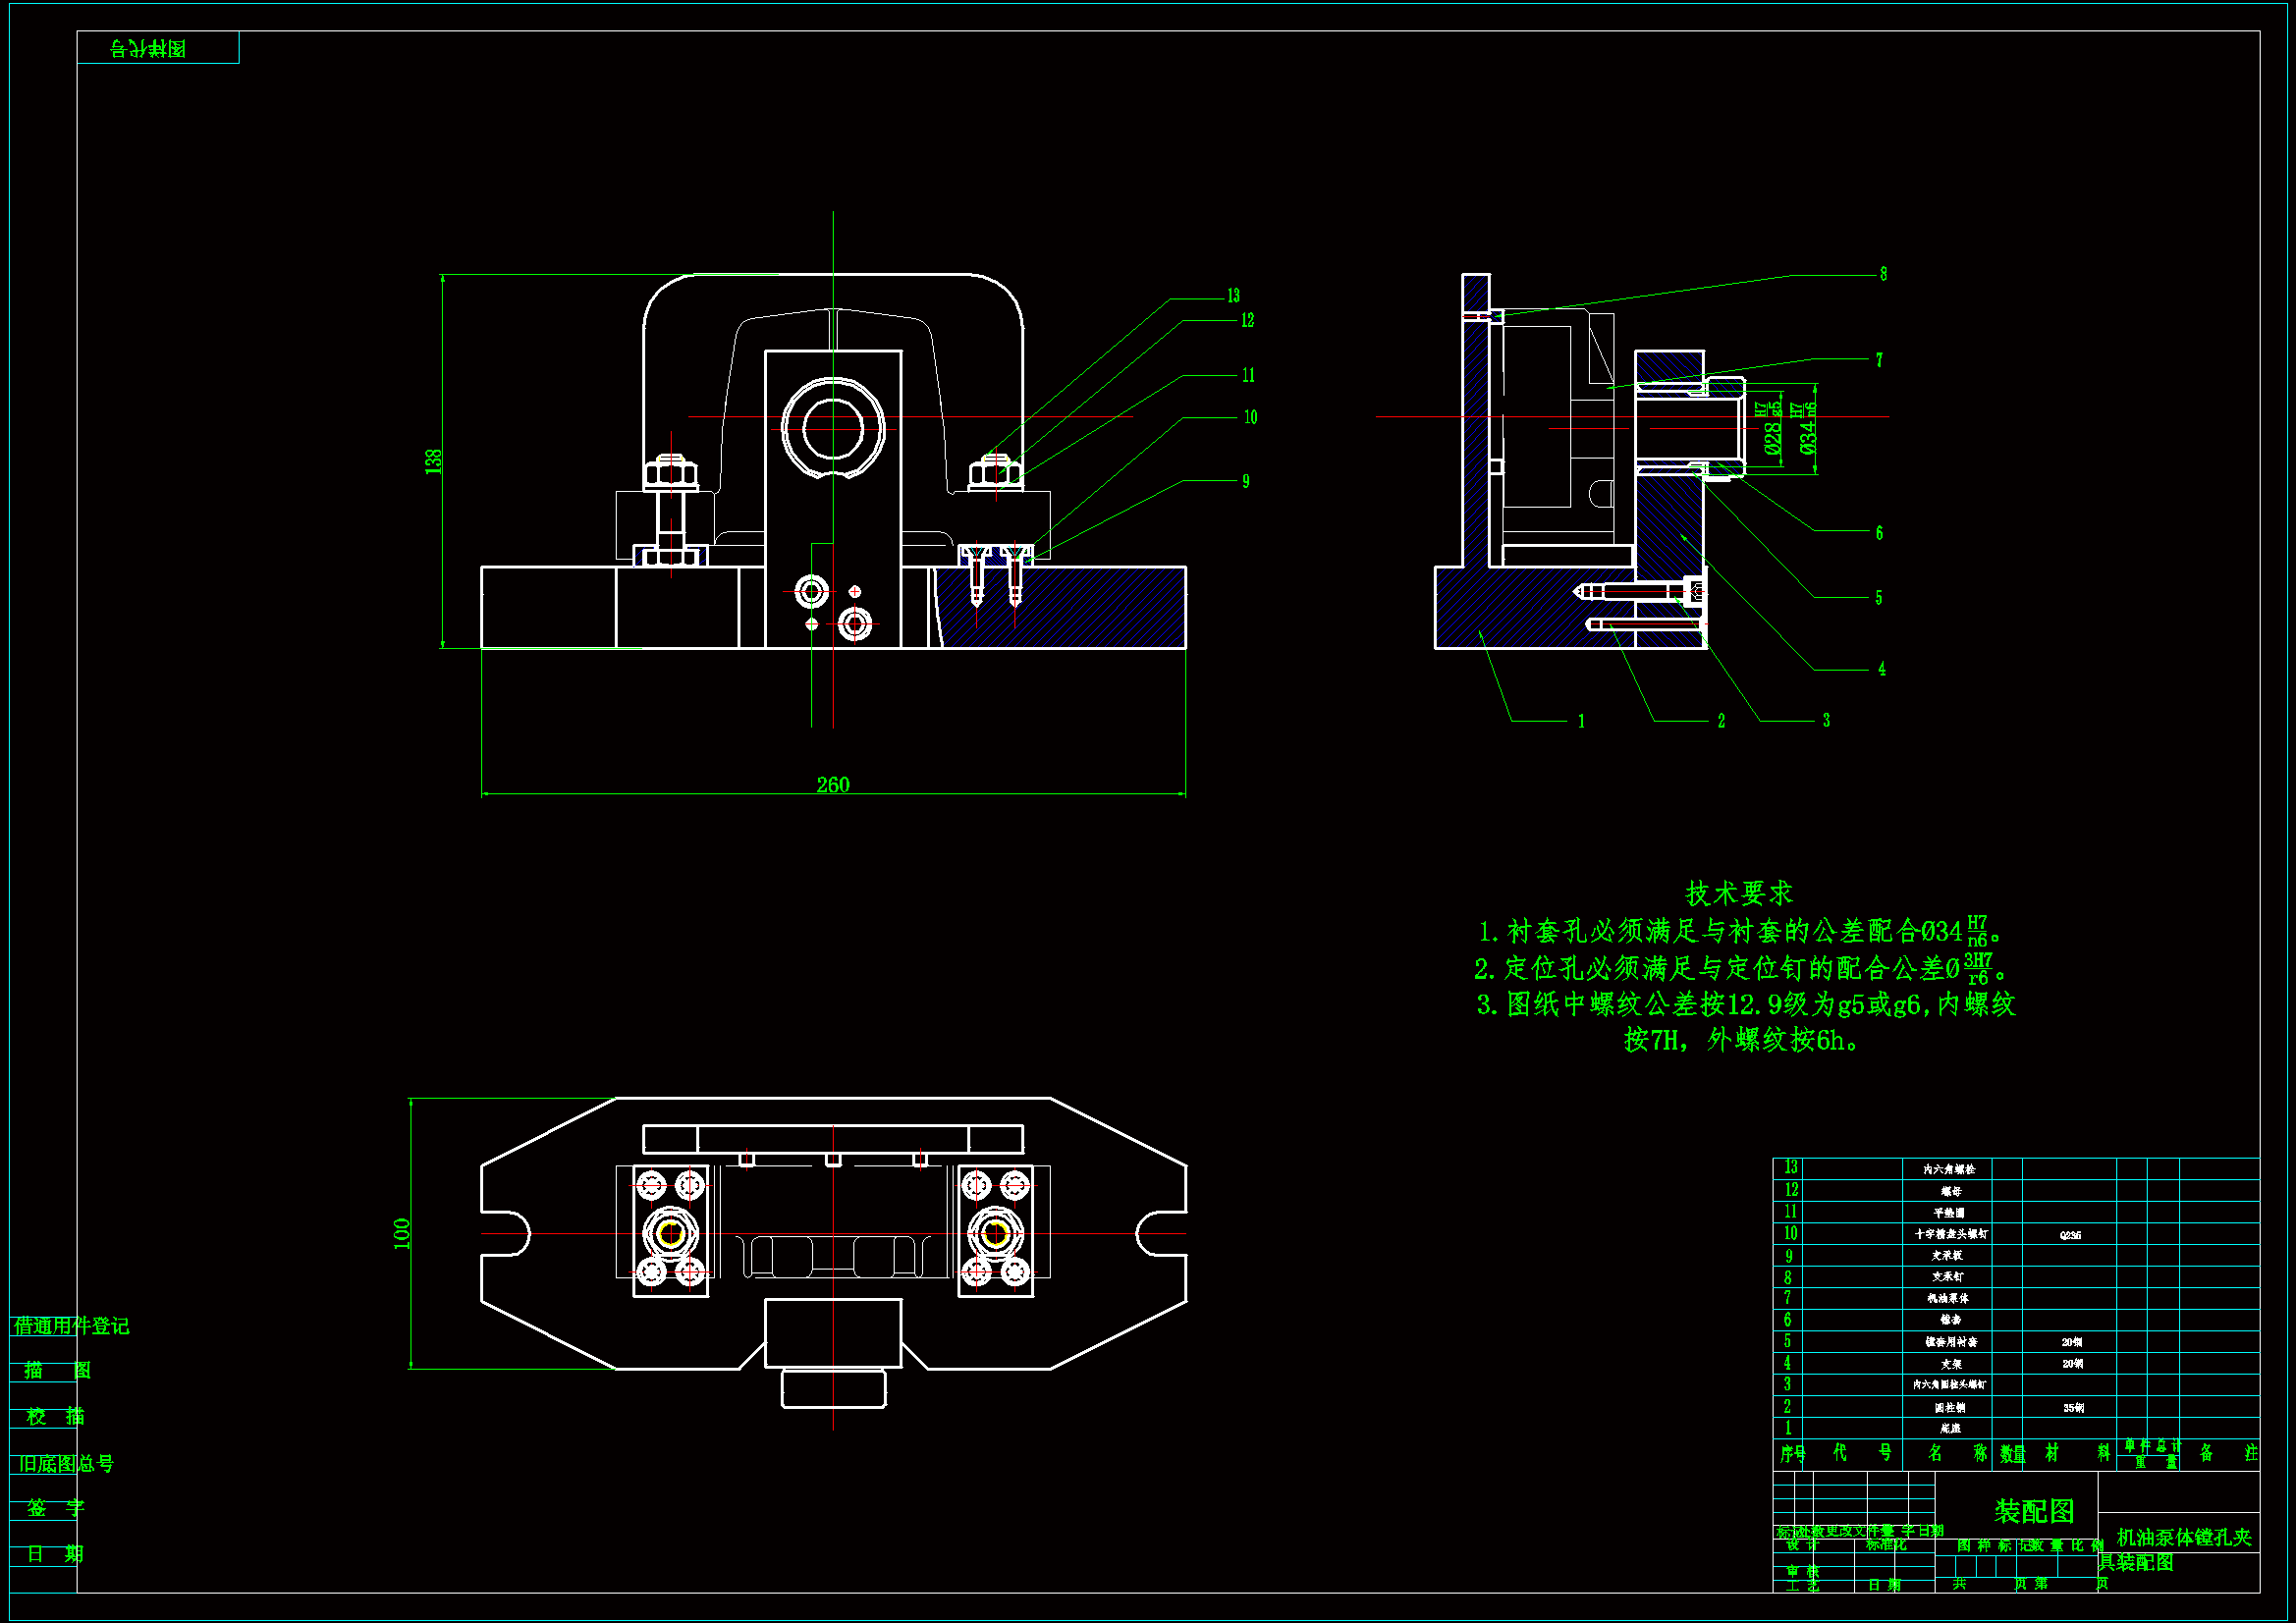Click the 100 dimension on plan view

click(402, 1233)
